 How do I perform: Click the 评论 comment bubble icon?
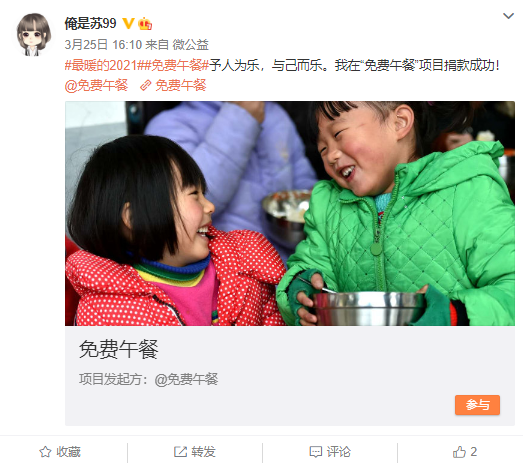click(x=316, y=452)
